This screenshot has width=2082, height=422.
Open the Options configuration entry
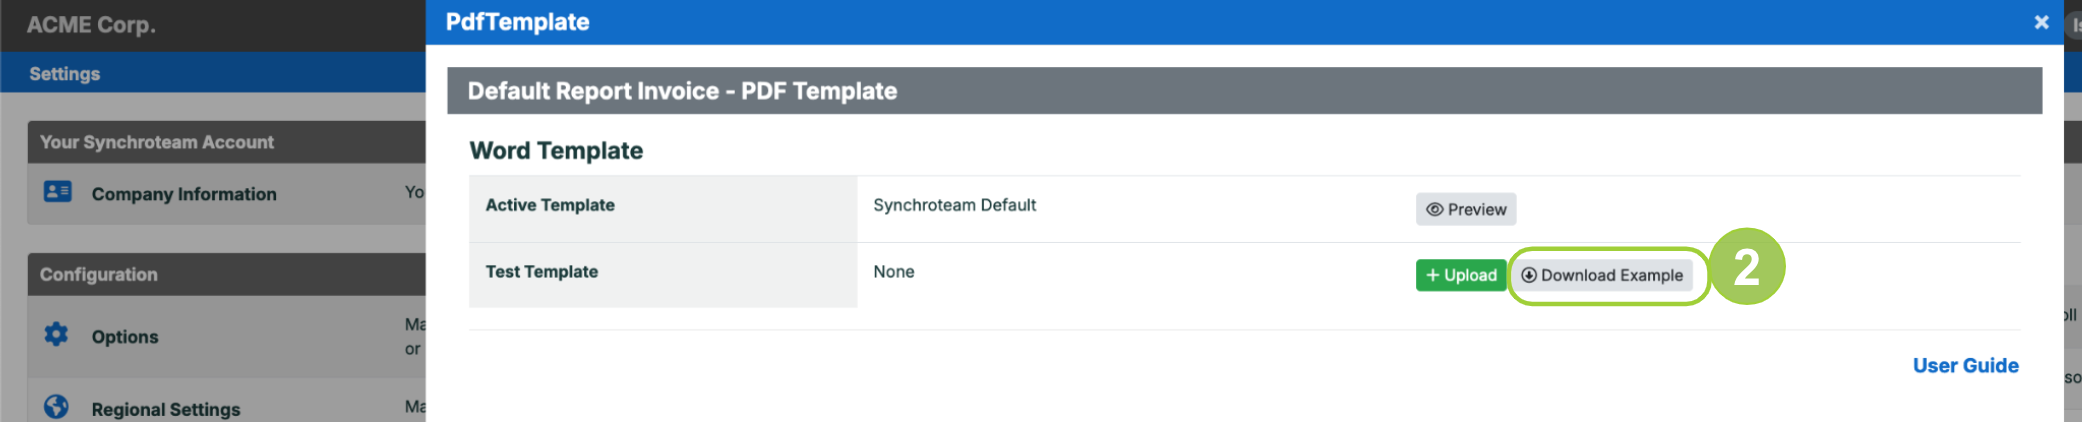click(125, 337)
